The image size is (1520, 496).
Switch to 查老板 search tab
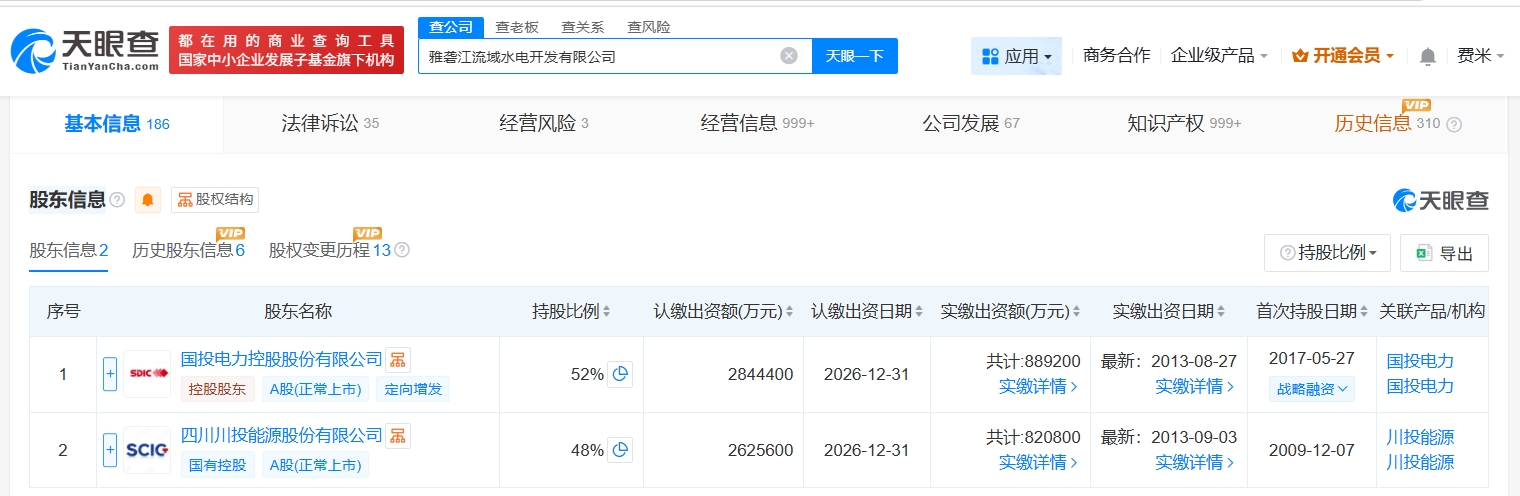coord(516,27)
